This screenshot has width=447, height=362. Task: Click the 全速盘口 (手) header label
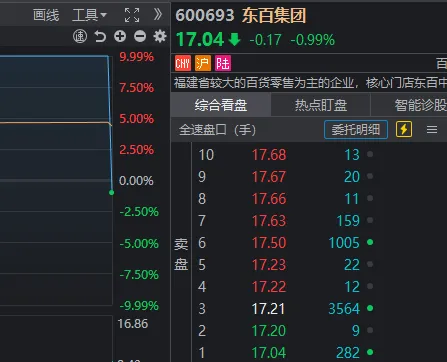pyautogui.click(x=217, y=130)
